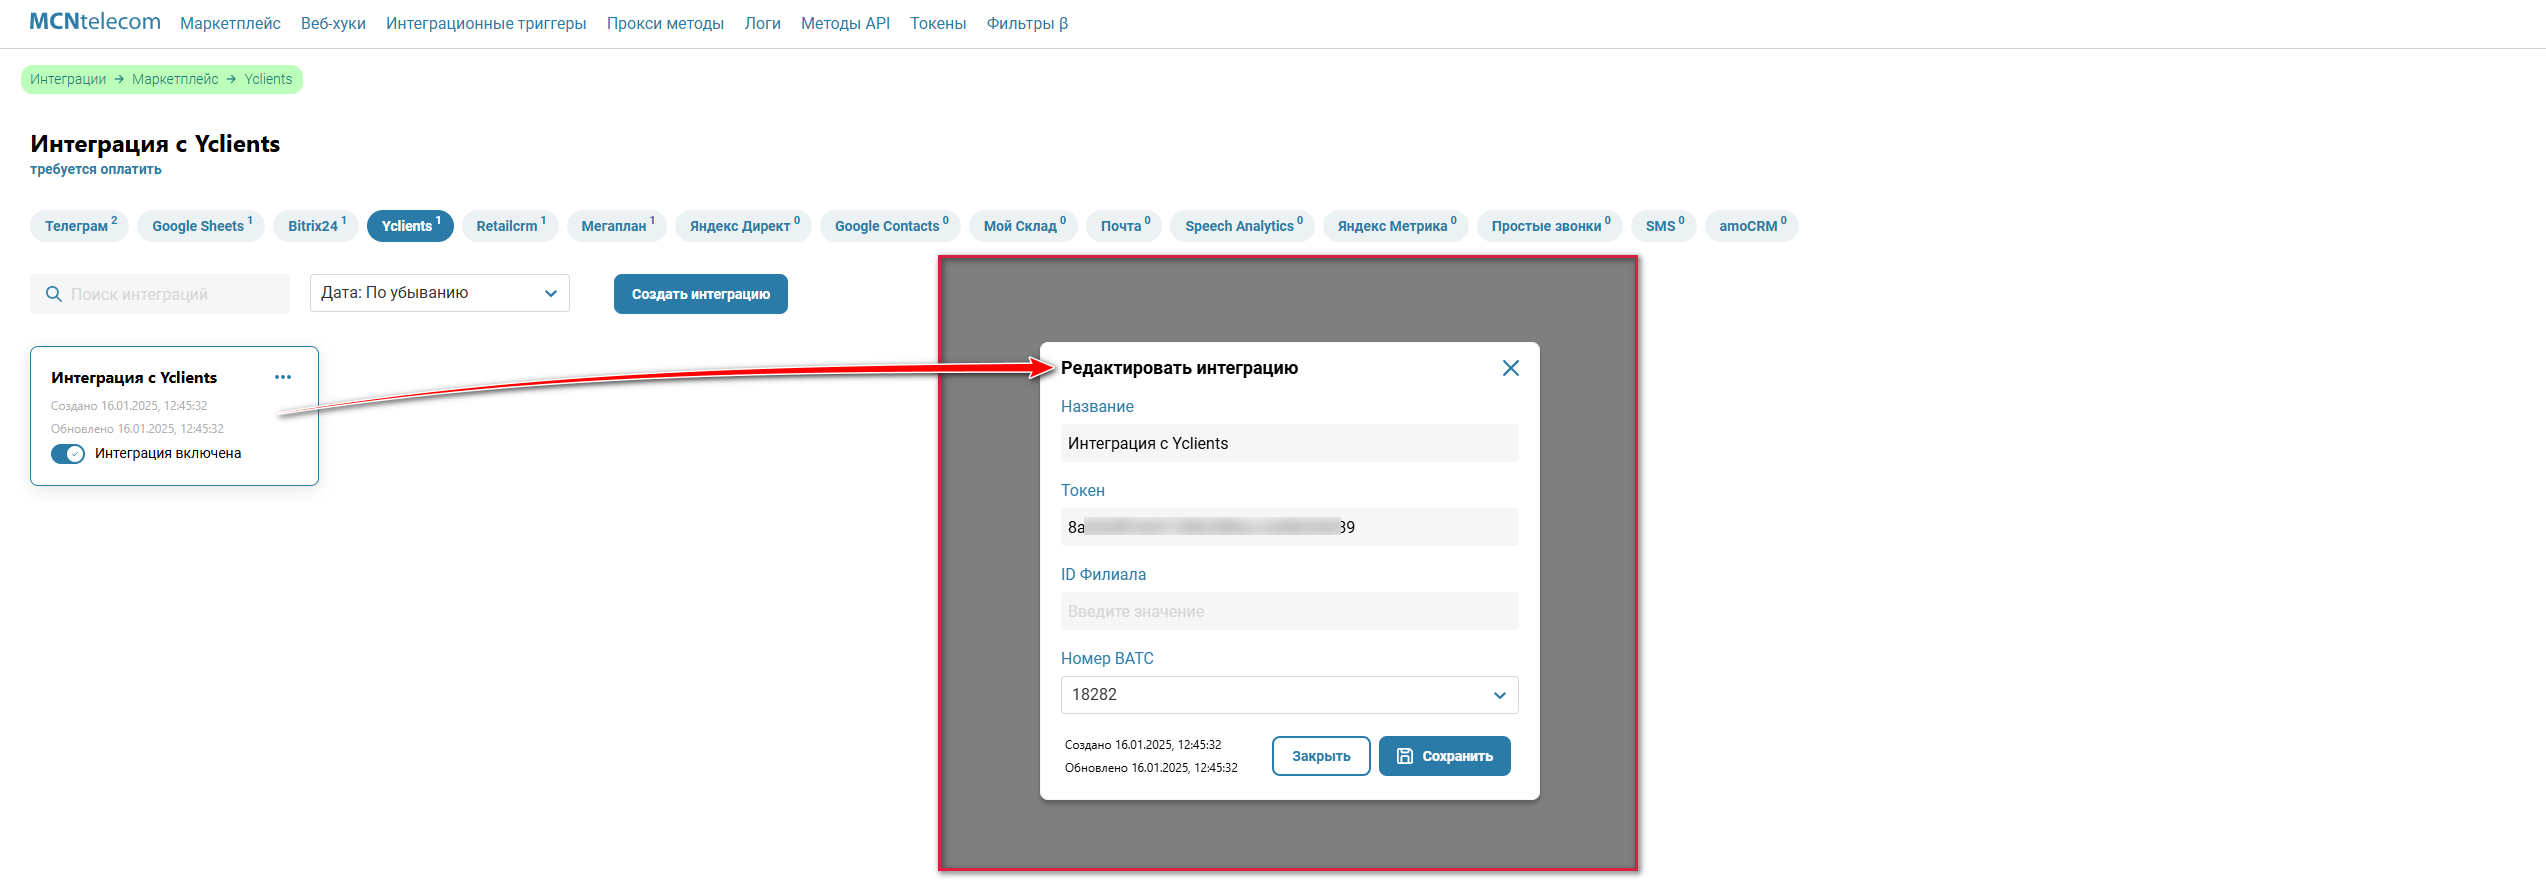Viewport: 2546px width, 895px height.
Task: Open the Веб-хуки top menu
Action: click(333, 23)
